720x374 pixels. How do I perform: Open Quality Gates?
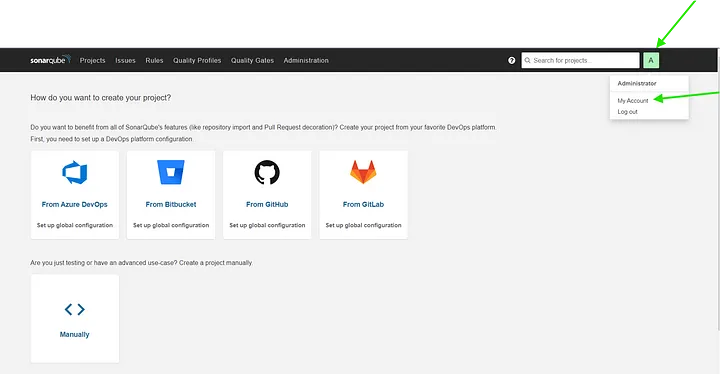[252, 60]
